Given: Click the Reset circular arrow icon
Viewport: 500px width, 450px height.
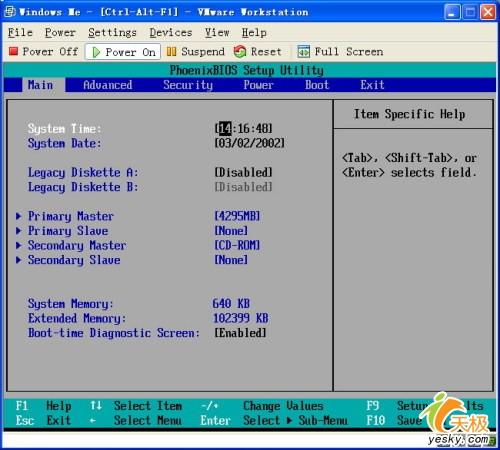Looking at the screenshot, I should (x=240, y=51).
